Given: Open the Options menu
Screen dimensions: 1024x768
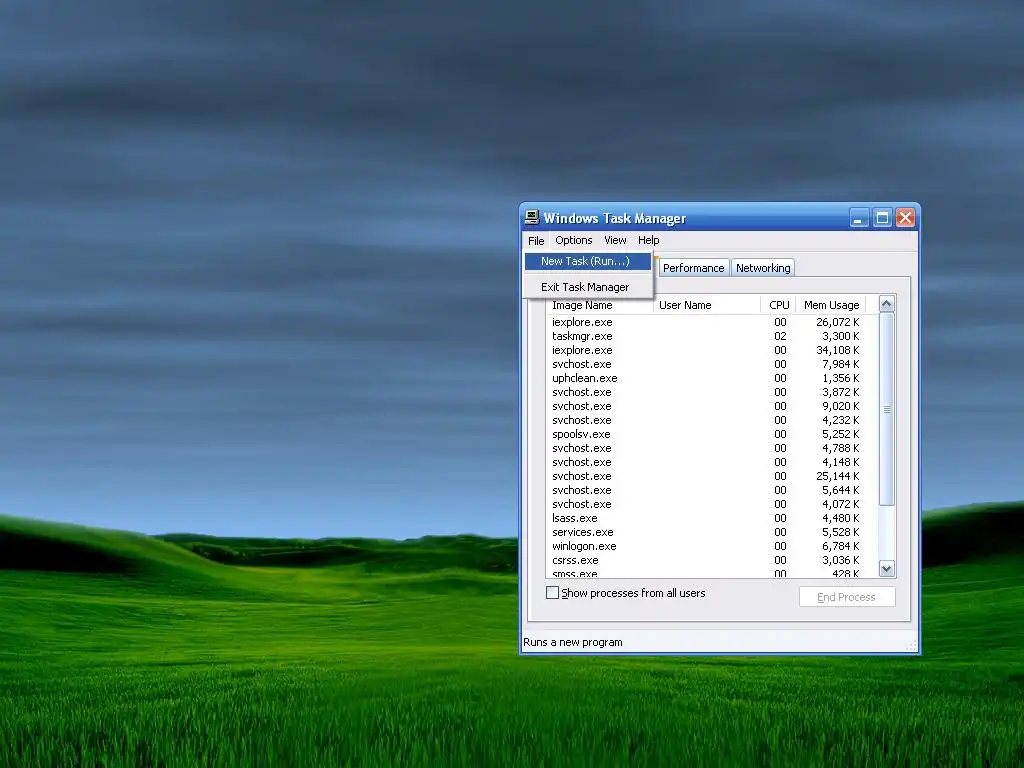Looking at the screenshot, I should [x=573, y=240].
